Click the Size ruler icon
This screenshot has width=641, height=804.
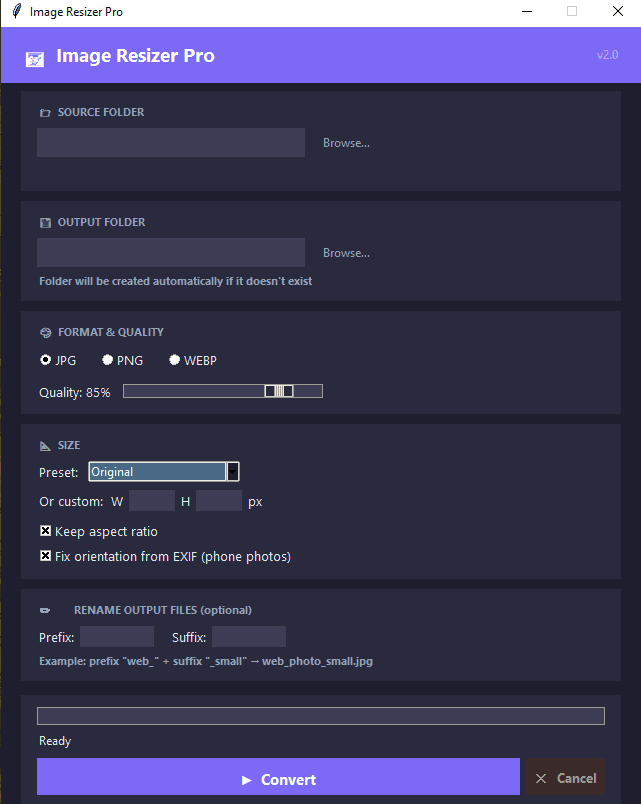tap(45, 446)
